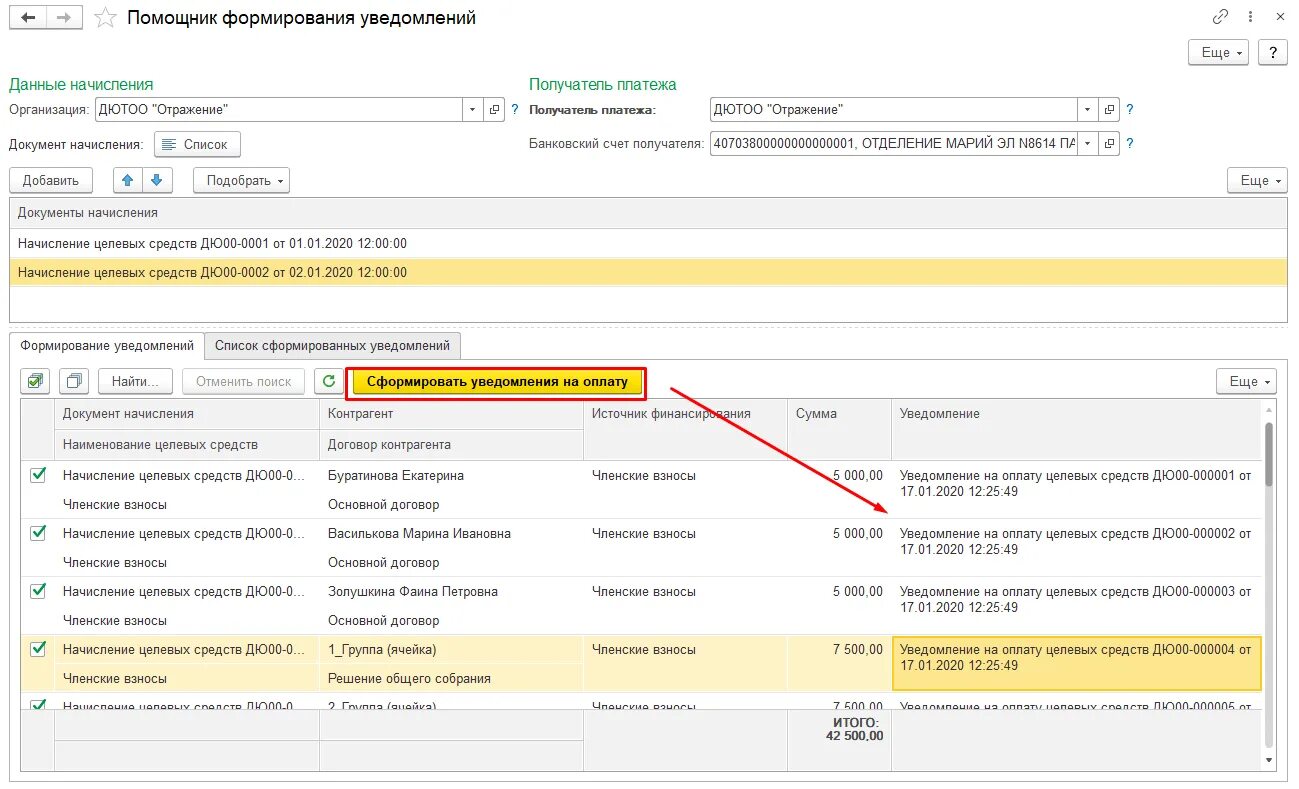Click the Найти... button
Viewport: 1299px width, 789px height.
pyautogui.click(x=135, y=381)
